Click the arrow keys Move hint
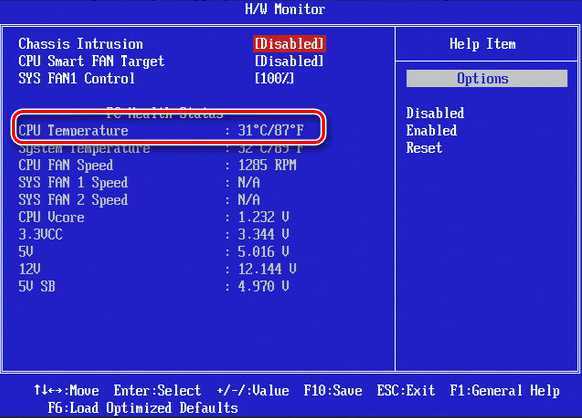 click(x=66, y=391)
